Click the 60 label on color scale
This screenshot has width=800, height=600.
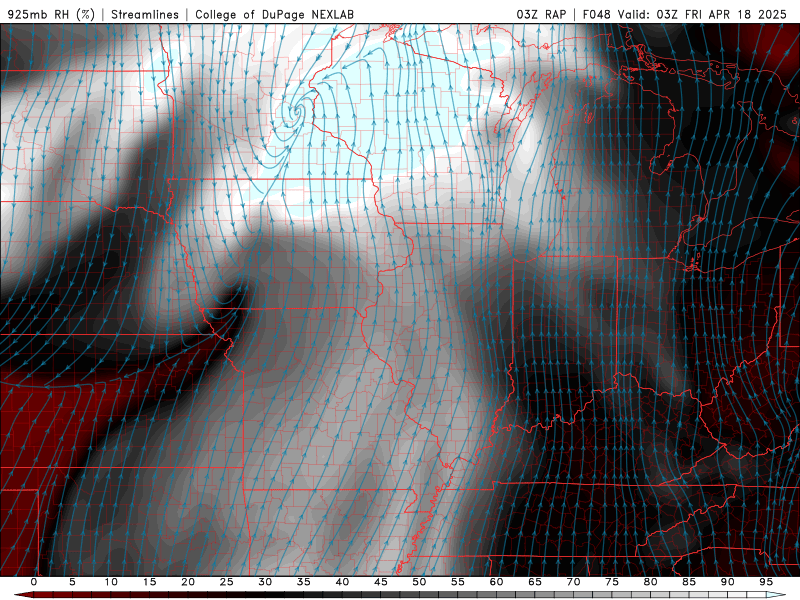coord(496,582)
